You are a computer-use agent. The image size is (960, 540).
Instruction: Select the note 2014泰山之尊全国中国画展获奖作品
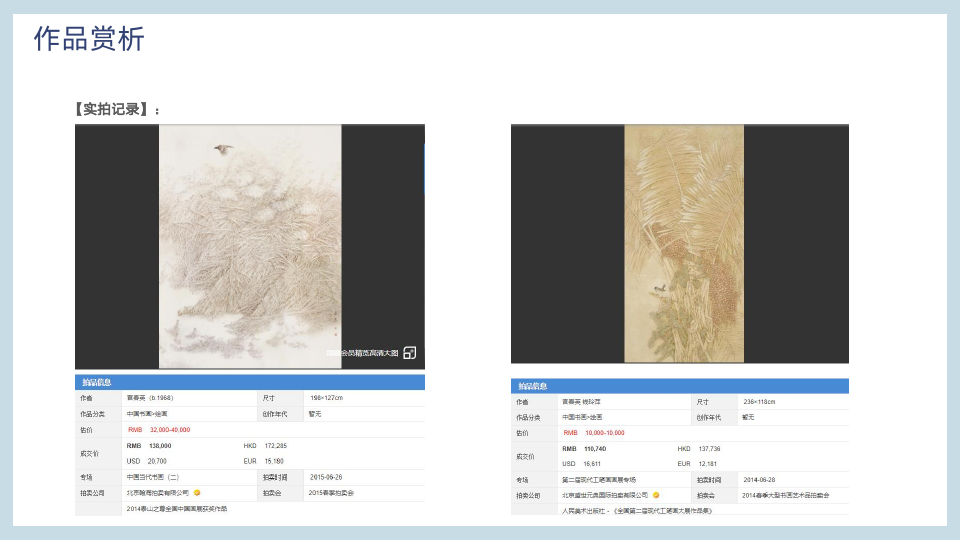pos(176,509)
